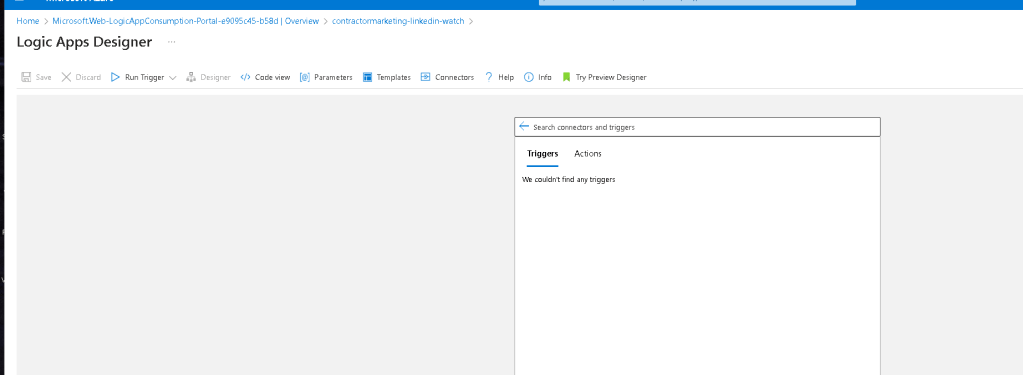Open the Microsoft.Web-LogicAppConsumption Overview breadcrumb
The height and width of the screenshot is (375, 1023).
[x=186, y=21]
